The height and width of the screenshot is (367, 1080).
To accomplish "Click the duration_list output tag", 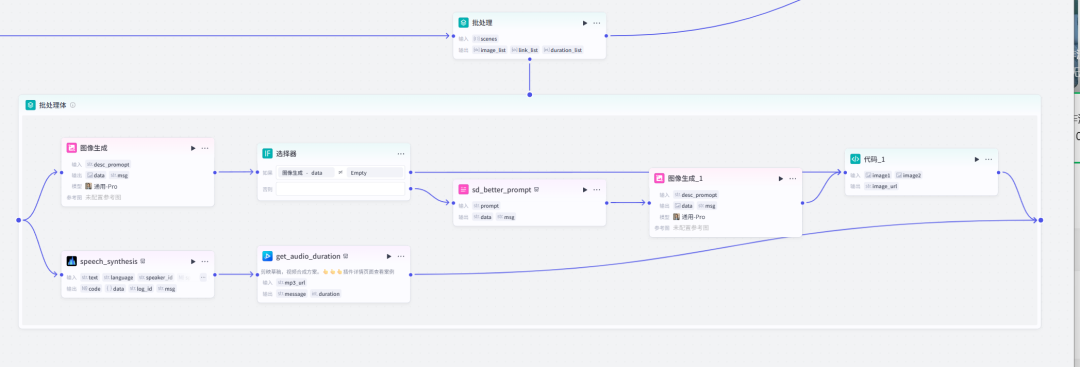I will pyautogui.click(x=563, y=50).
